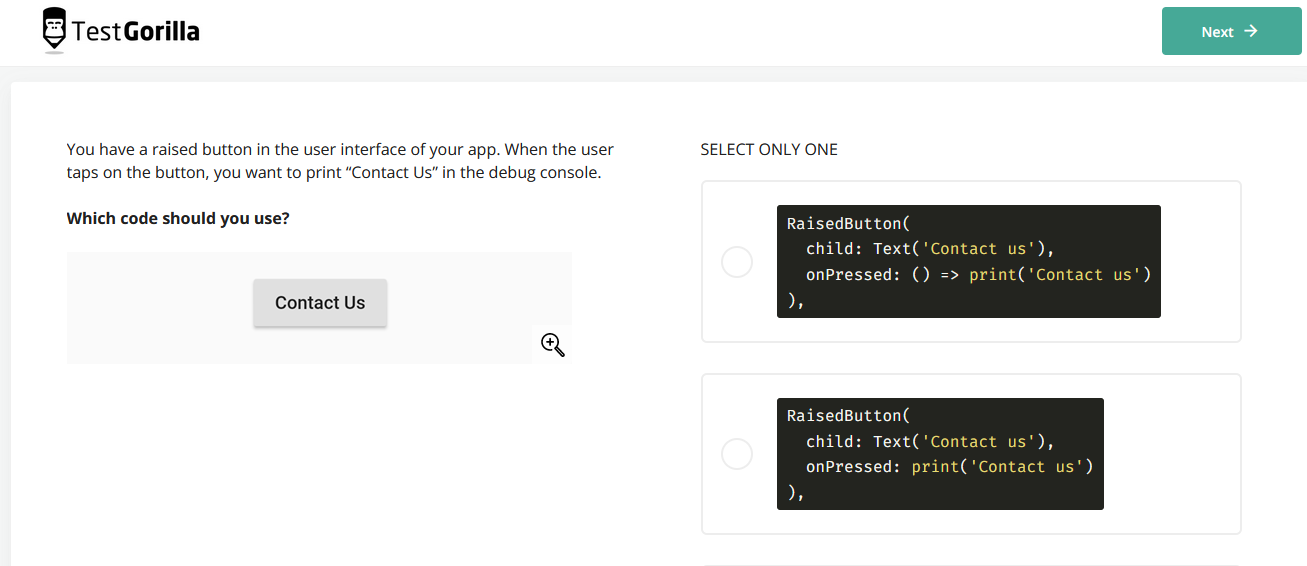1307x566 pixels.
Task: Zoom the Contact Us preview image with magnifier
Action: click(x=553, y=345)
